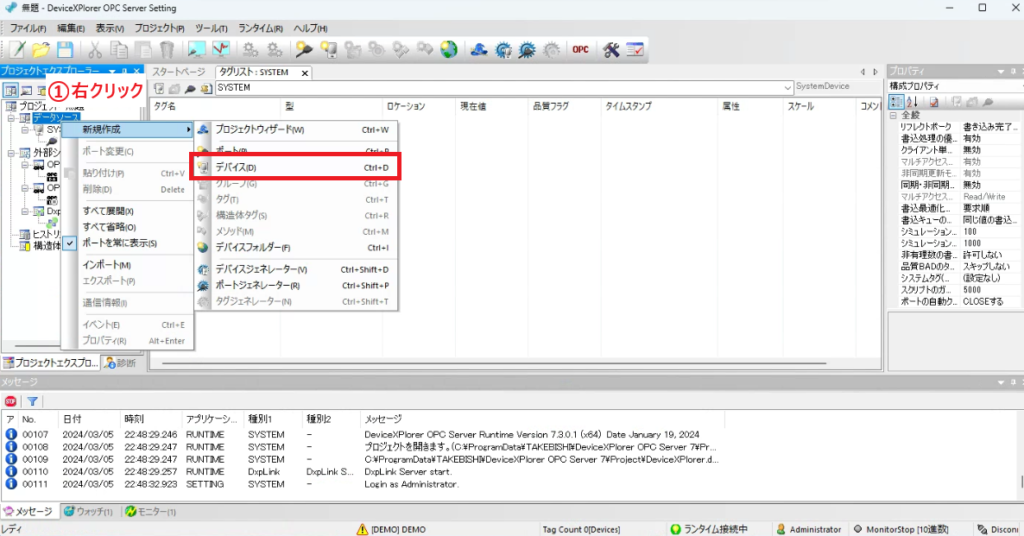Select 新規作成 in the context menu

(x=127, y=129)
